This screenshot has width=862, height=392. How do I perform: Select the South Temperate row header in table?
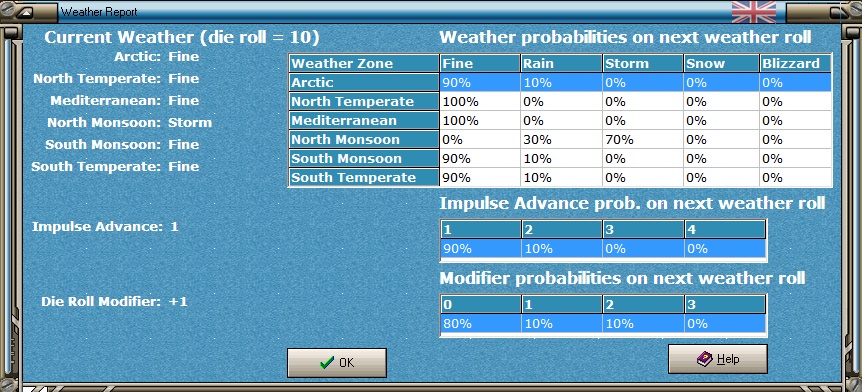point(364,177)
